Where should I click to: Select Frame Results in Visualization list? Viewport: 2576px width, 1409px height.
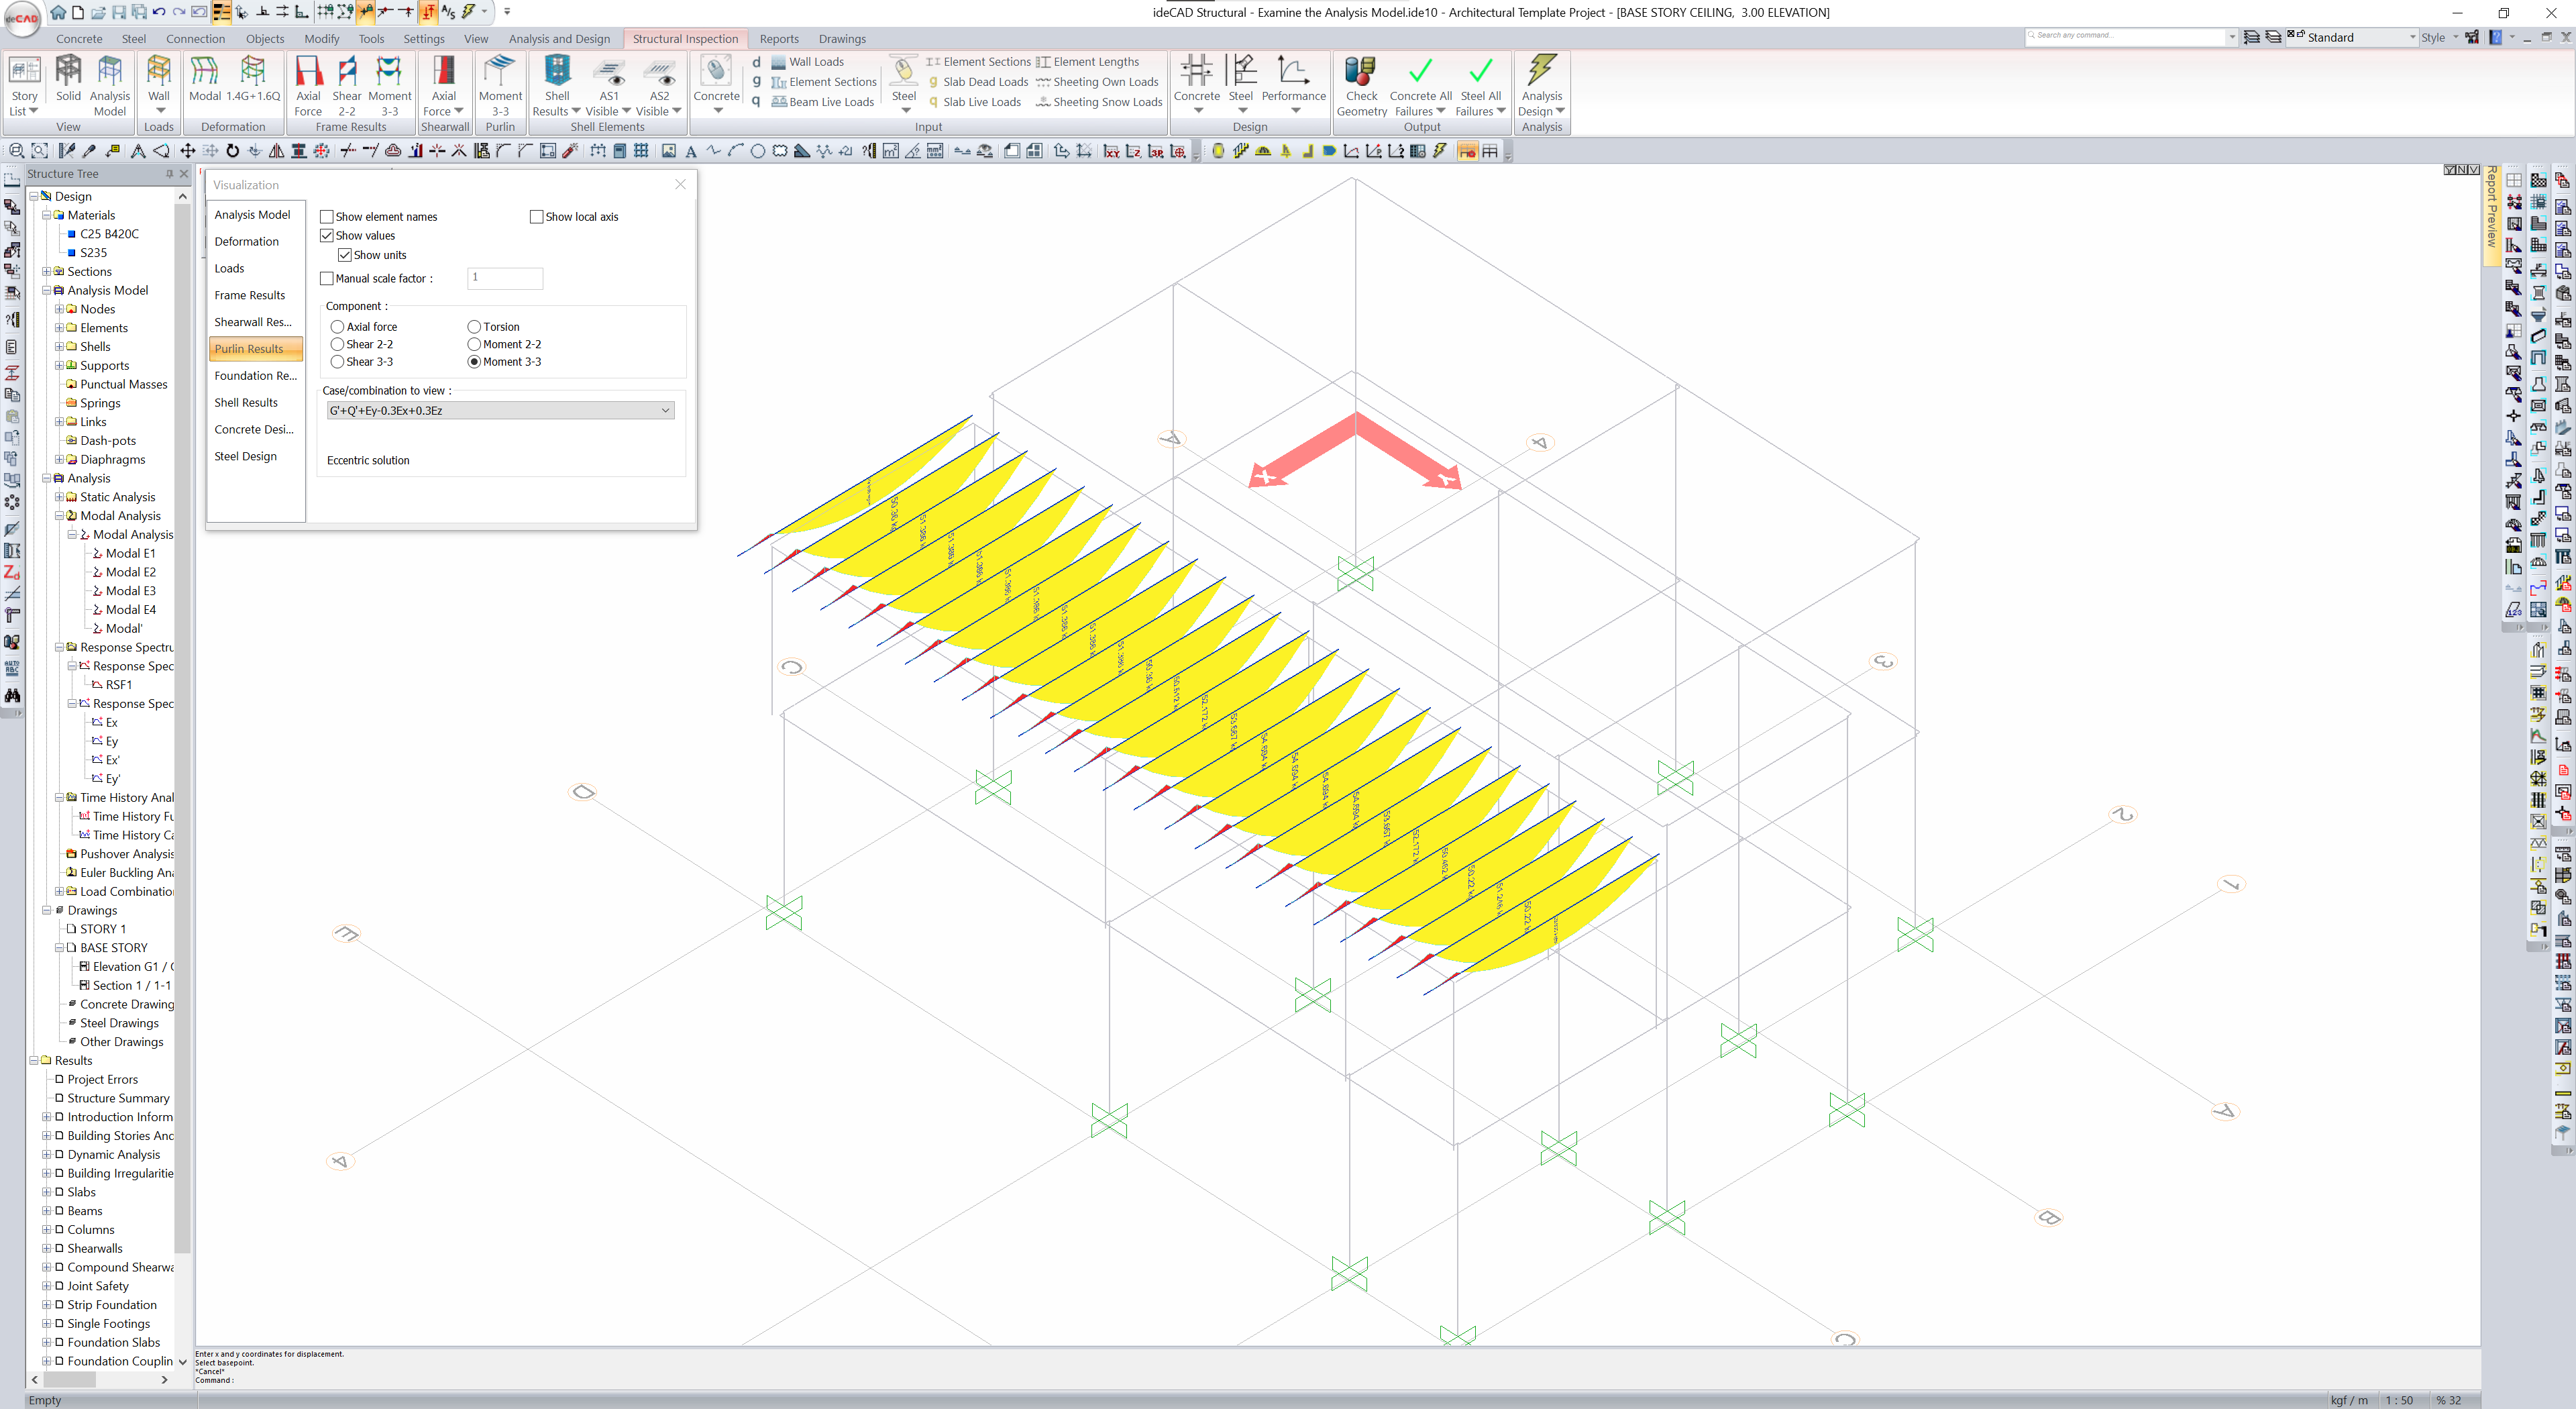click(x=250, y=295)
